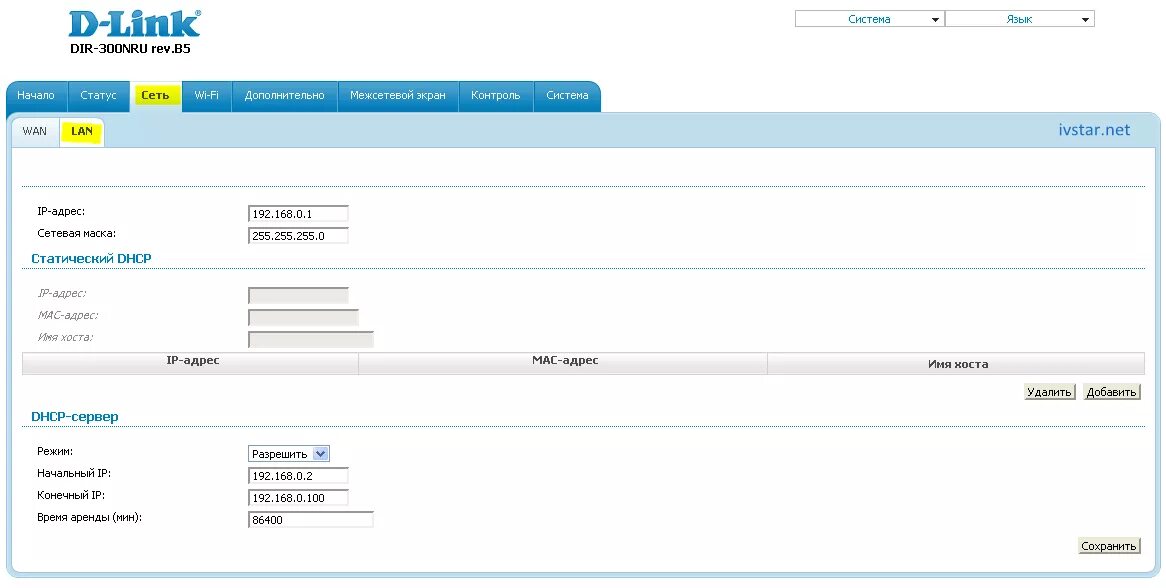Click the Удалить button
Image resolution: width=1166 pixels, height=588 pixels.
pos(1049,392)
